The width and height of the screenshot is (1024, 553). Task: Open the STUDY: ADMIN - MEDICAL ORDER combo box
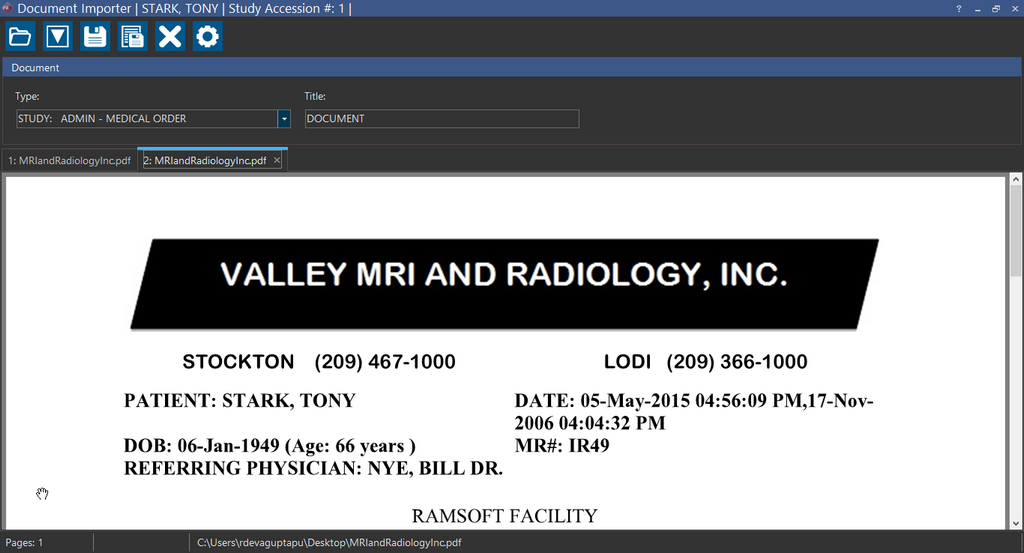[x=146, y=119]
